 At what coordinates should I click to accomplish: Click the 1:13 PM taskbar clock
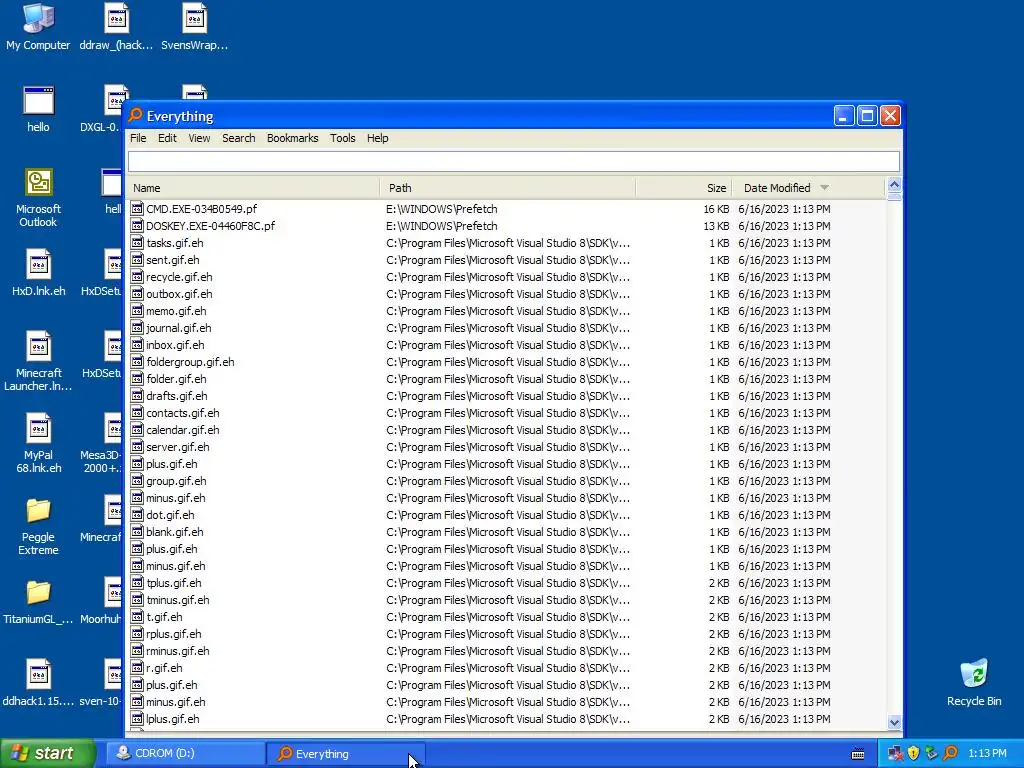click(987, 753)
